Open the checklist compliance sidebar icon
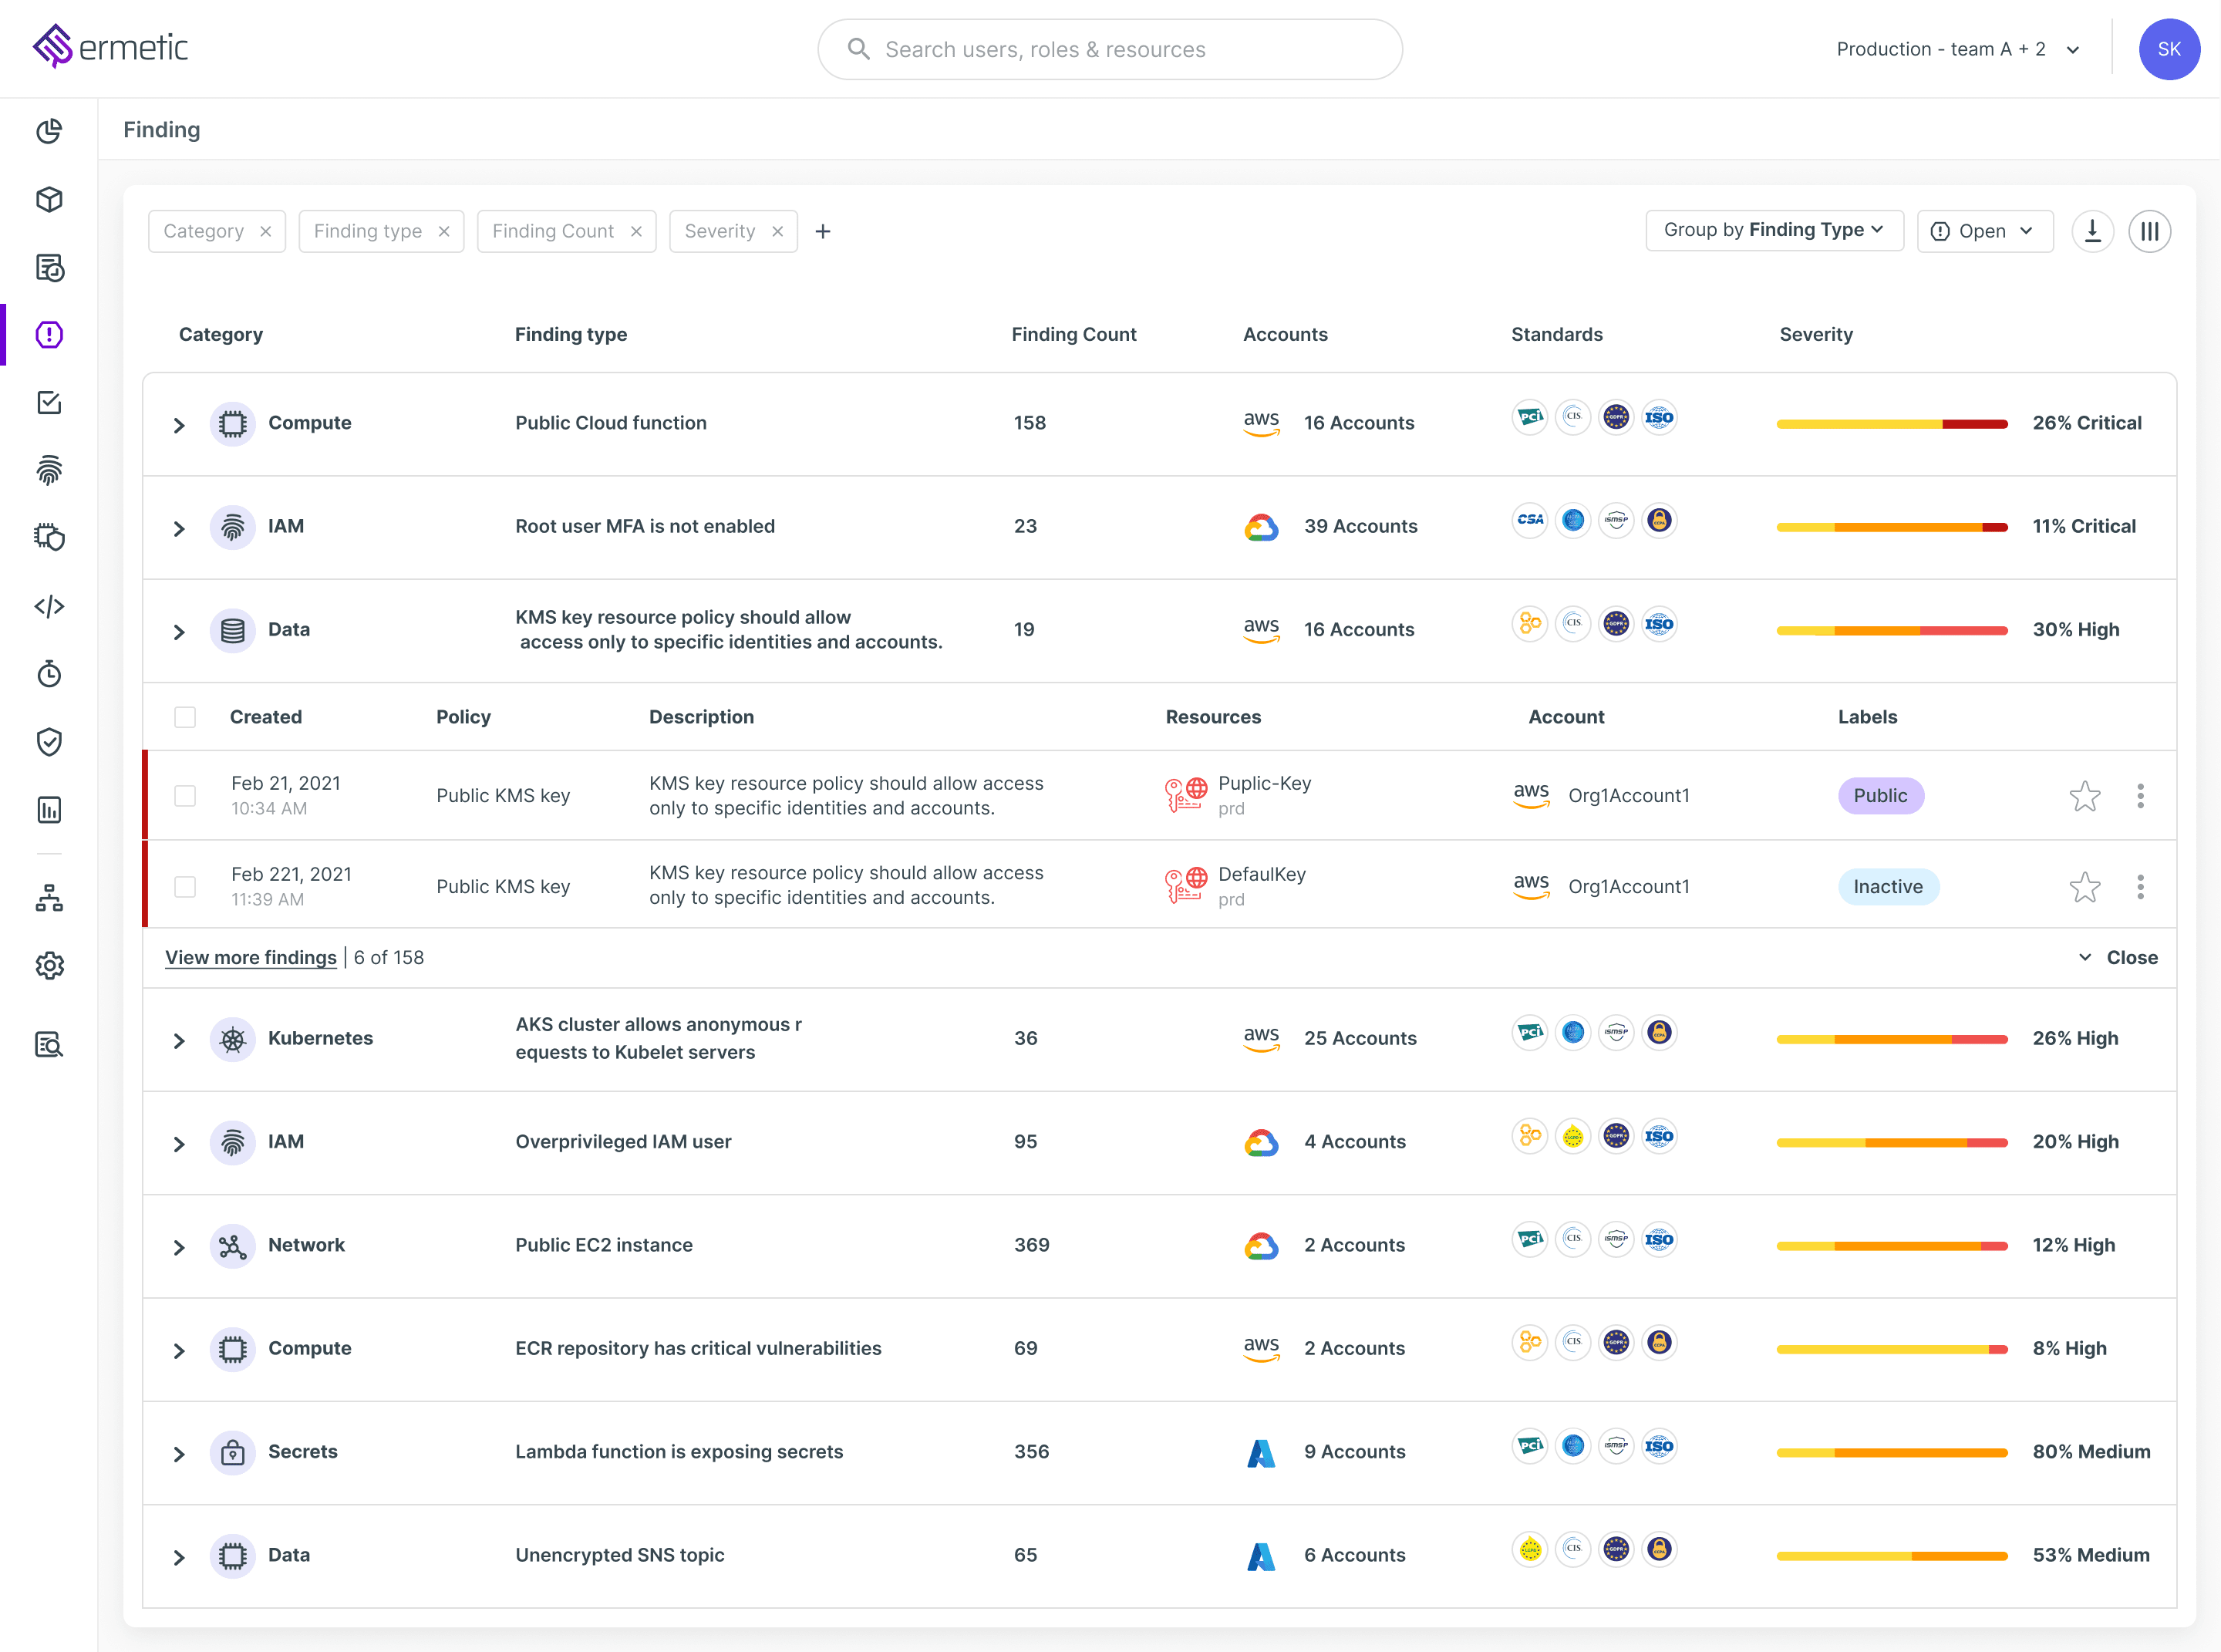 click(49, 402)
